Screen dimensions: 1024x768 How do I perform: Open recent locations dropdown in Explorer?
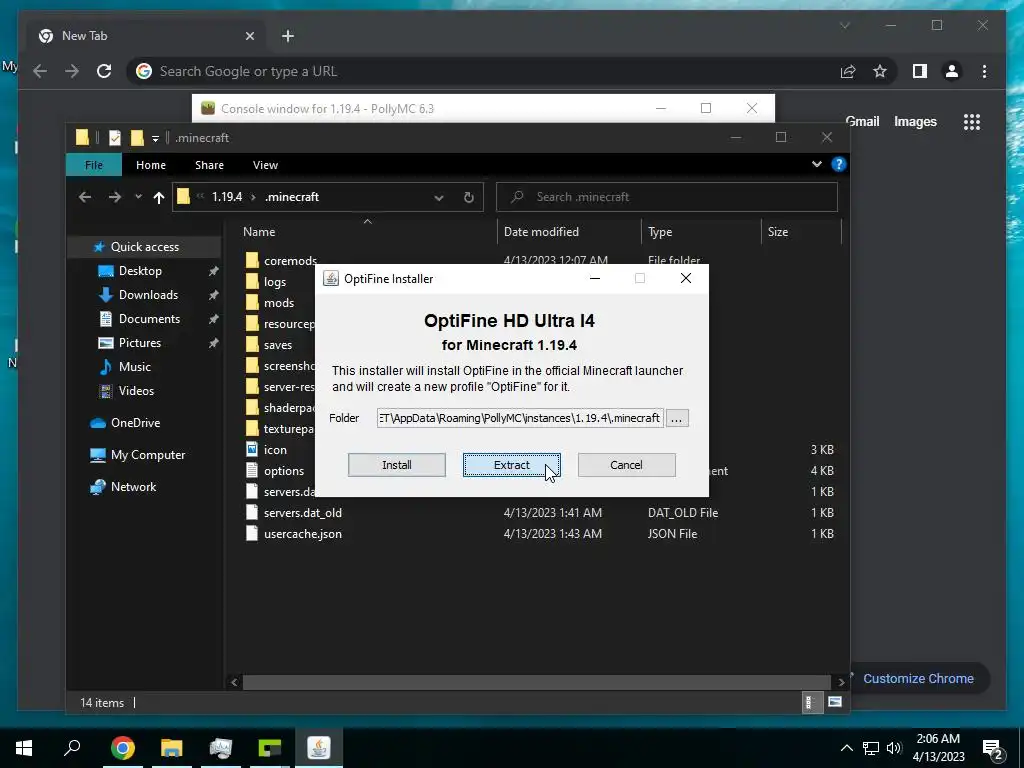(x=138, y=197)
